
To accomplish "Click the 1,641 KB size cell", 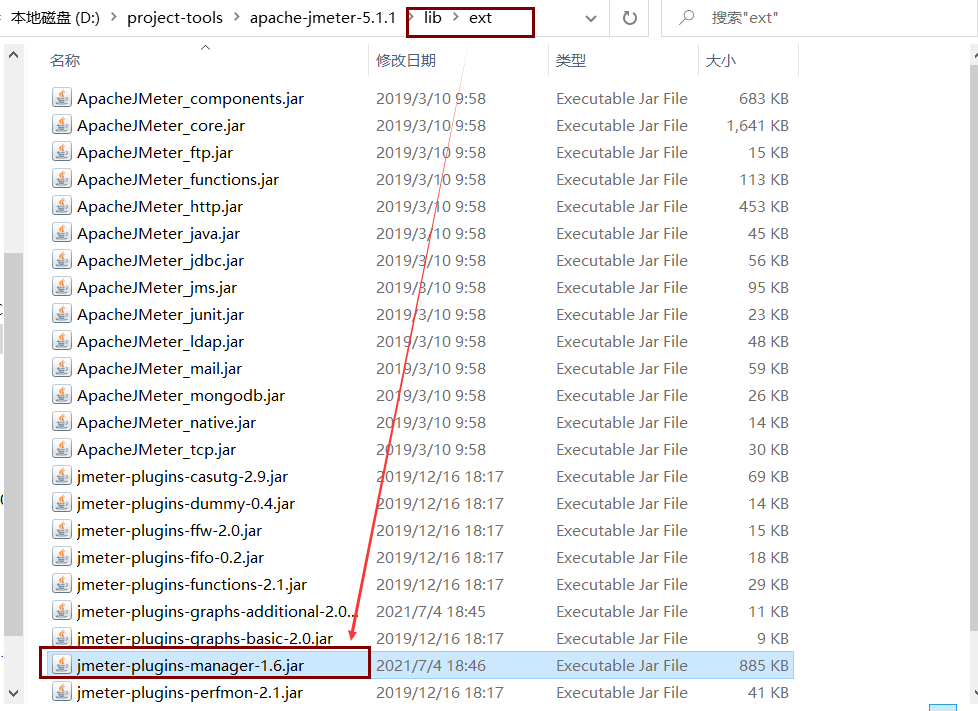I will (x=757, y=125).
